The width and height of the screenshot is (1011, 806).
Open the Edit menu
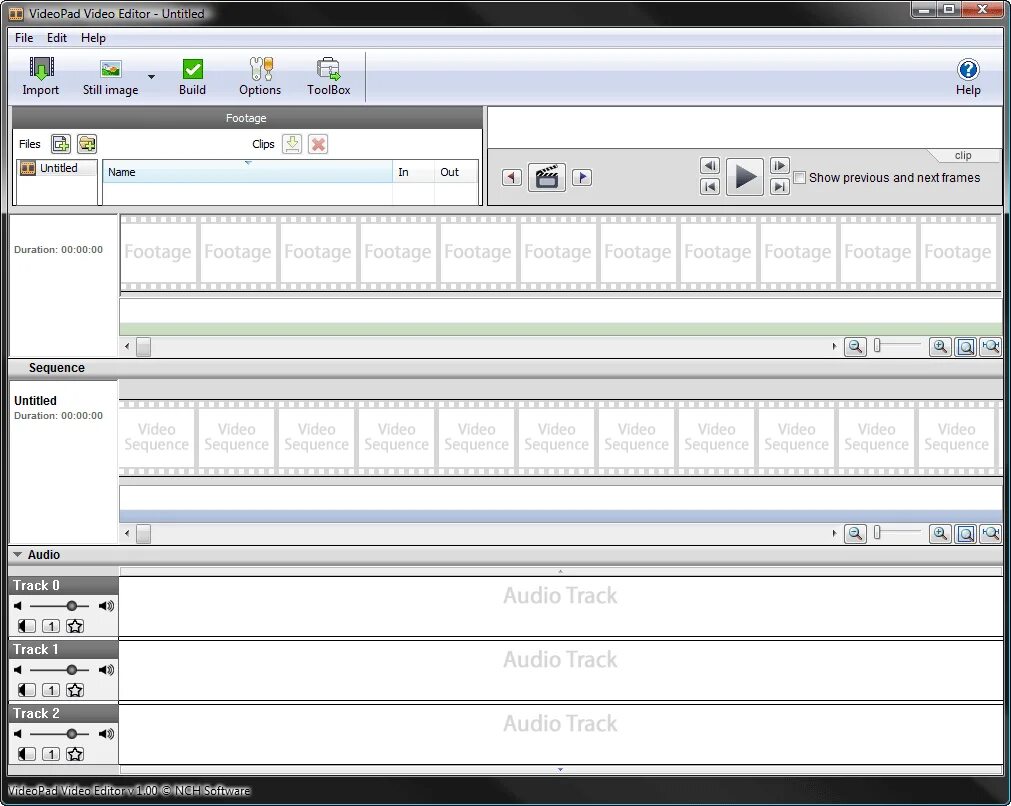[x=57, y=38]
